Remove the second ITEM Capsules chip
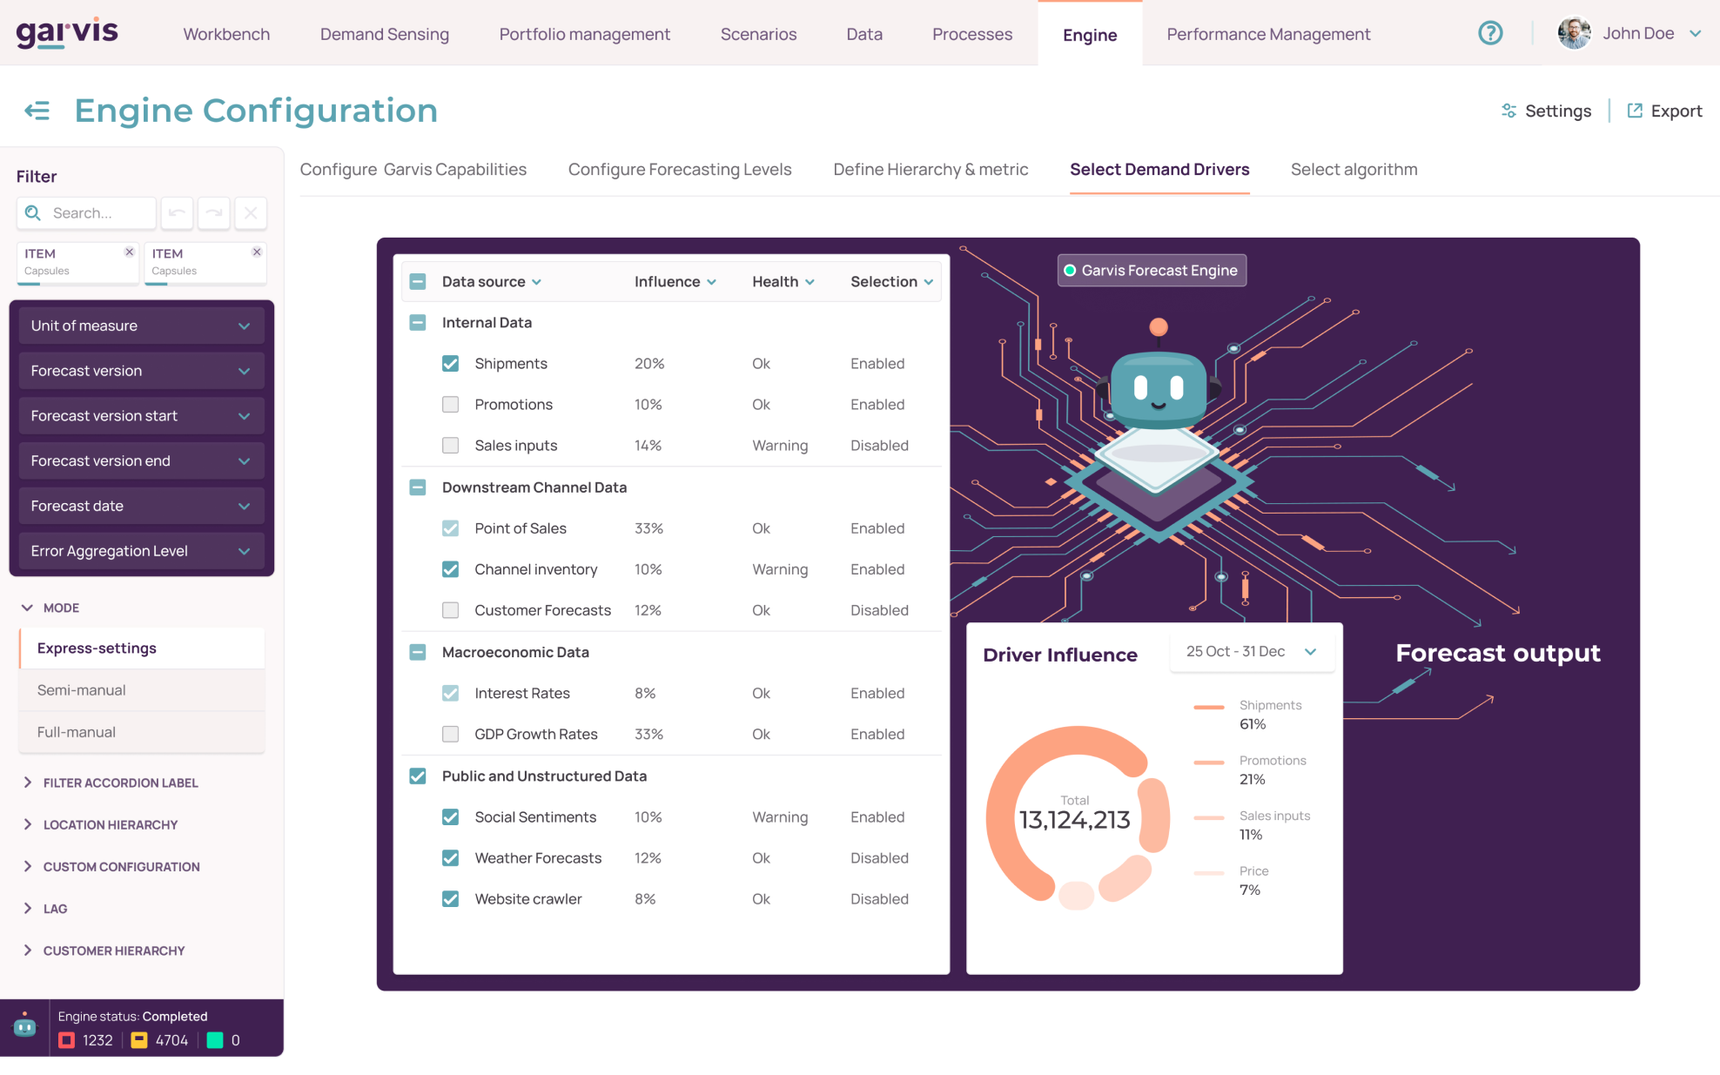 tap(257, 252)
